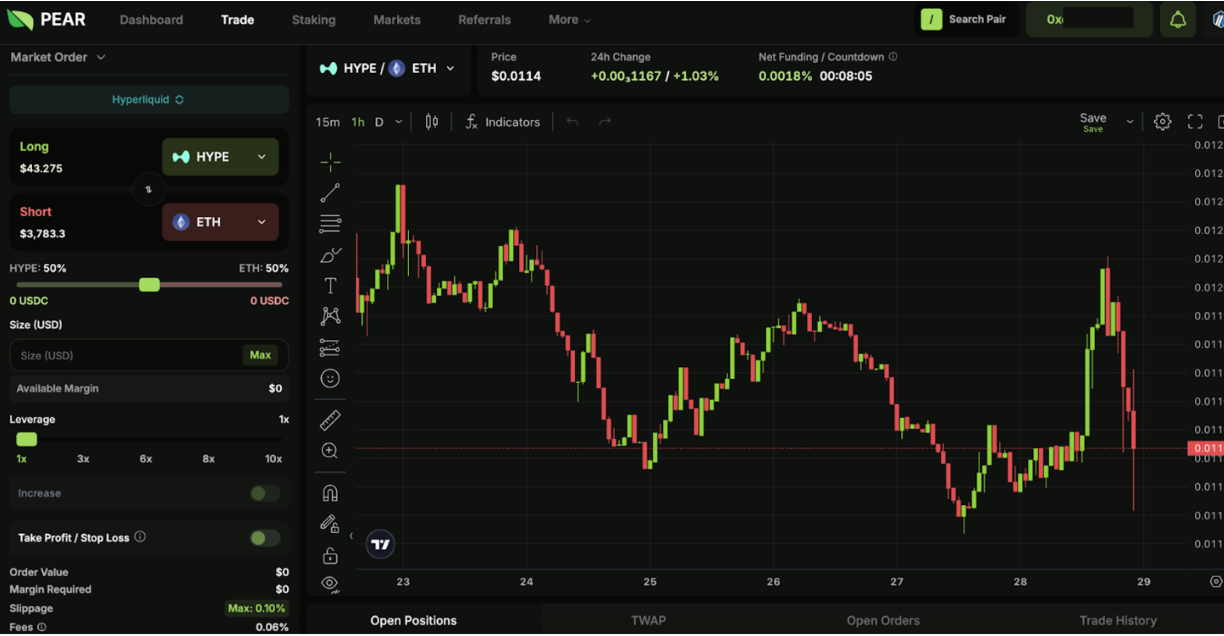Select the crosshair cursor tool

tap(330, 162)
